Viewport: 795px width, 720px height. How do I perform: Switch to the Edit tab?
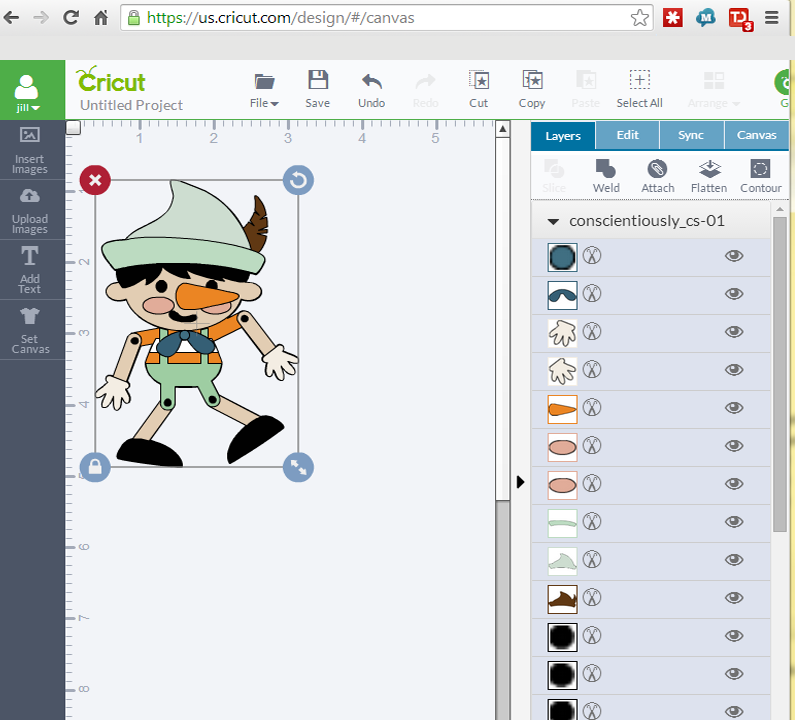pyautogui.click(x=627, y=135)
